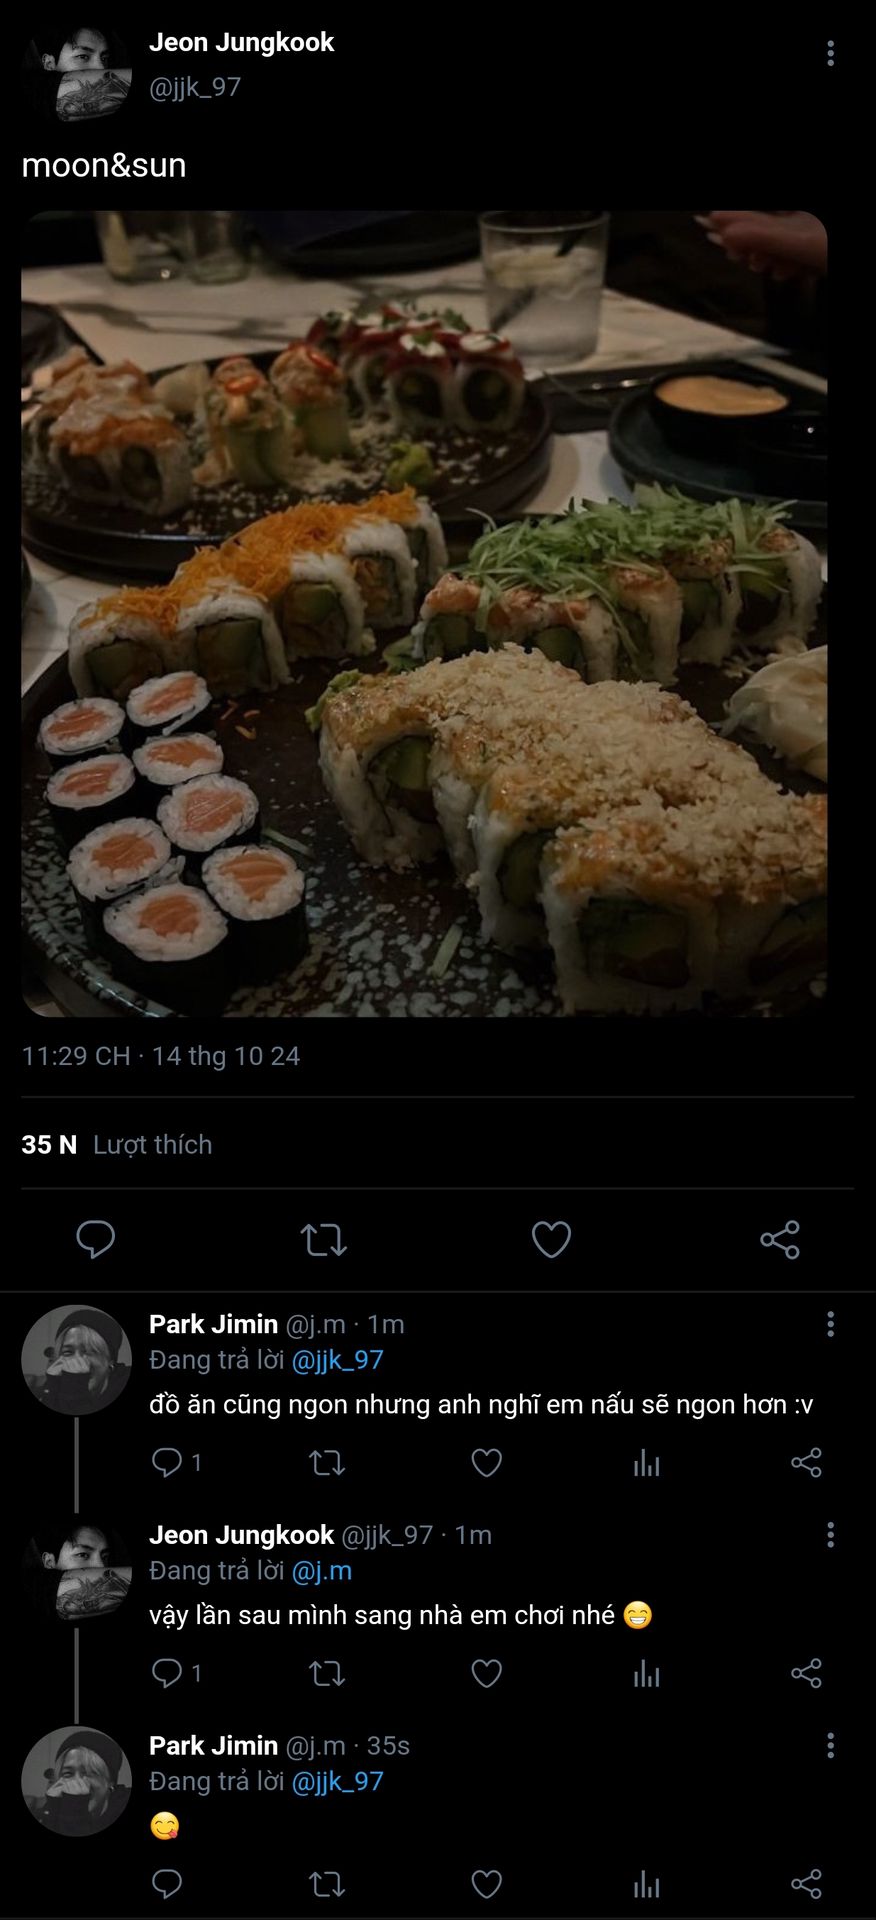Tap reply icon under main tweet
This screenshot has height=1920, width=876.
click(96, 1240)
